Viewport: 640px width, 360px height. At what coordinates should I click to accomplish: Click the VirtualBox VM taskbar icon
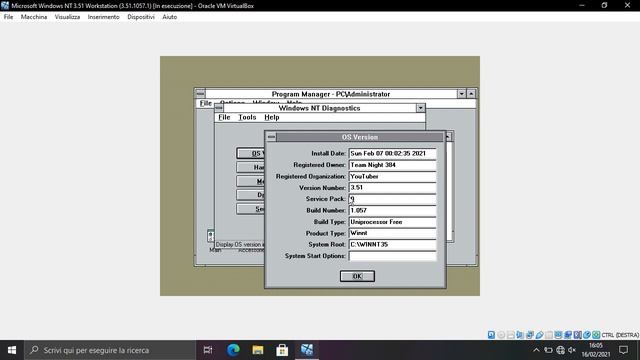(x=307, y=350)
